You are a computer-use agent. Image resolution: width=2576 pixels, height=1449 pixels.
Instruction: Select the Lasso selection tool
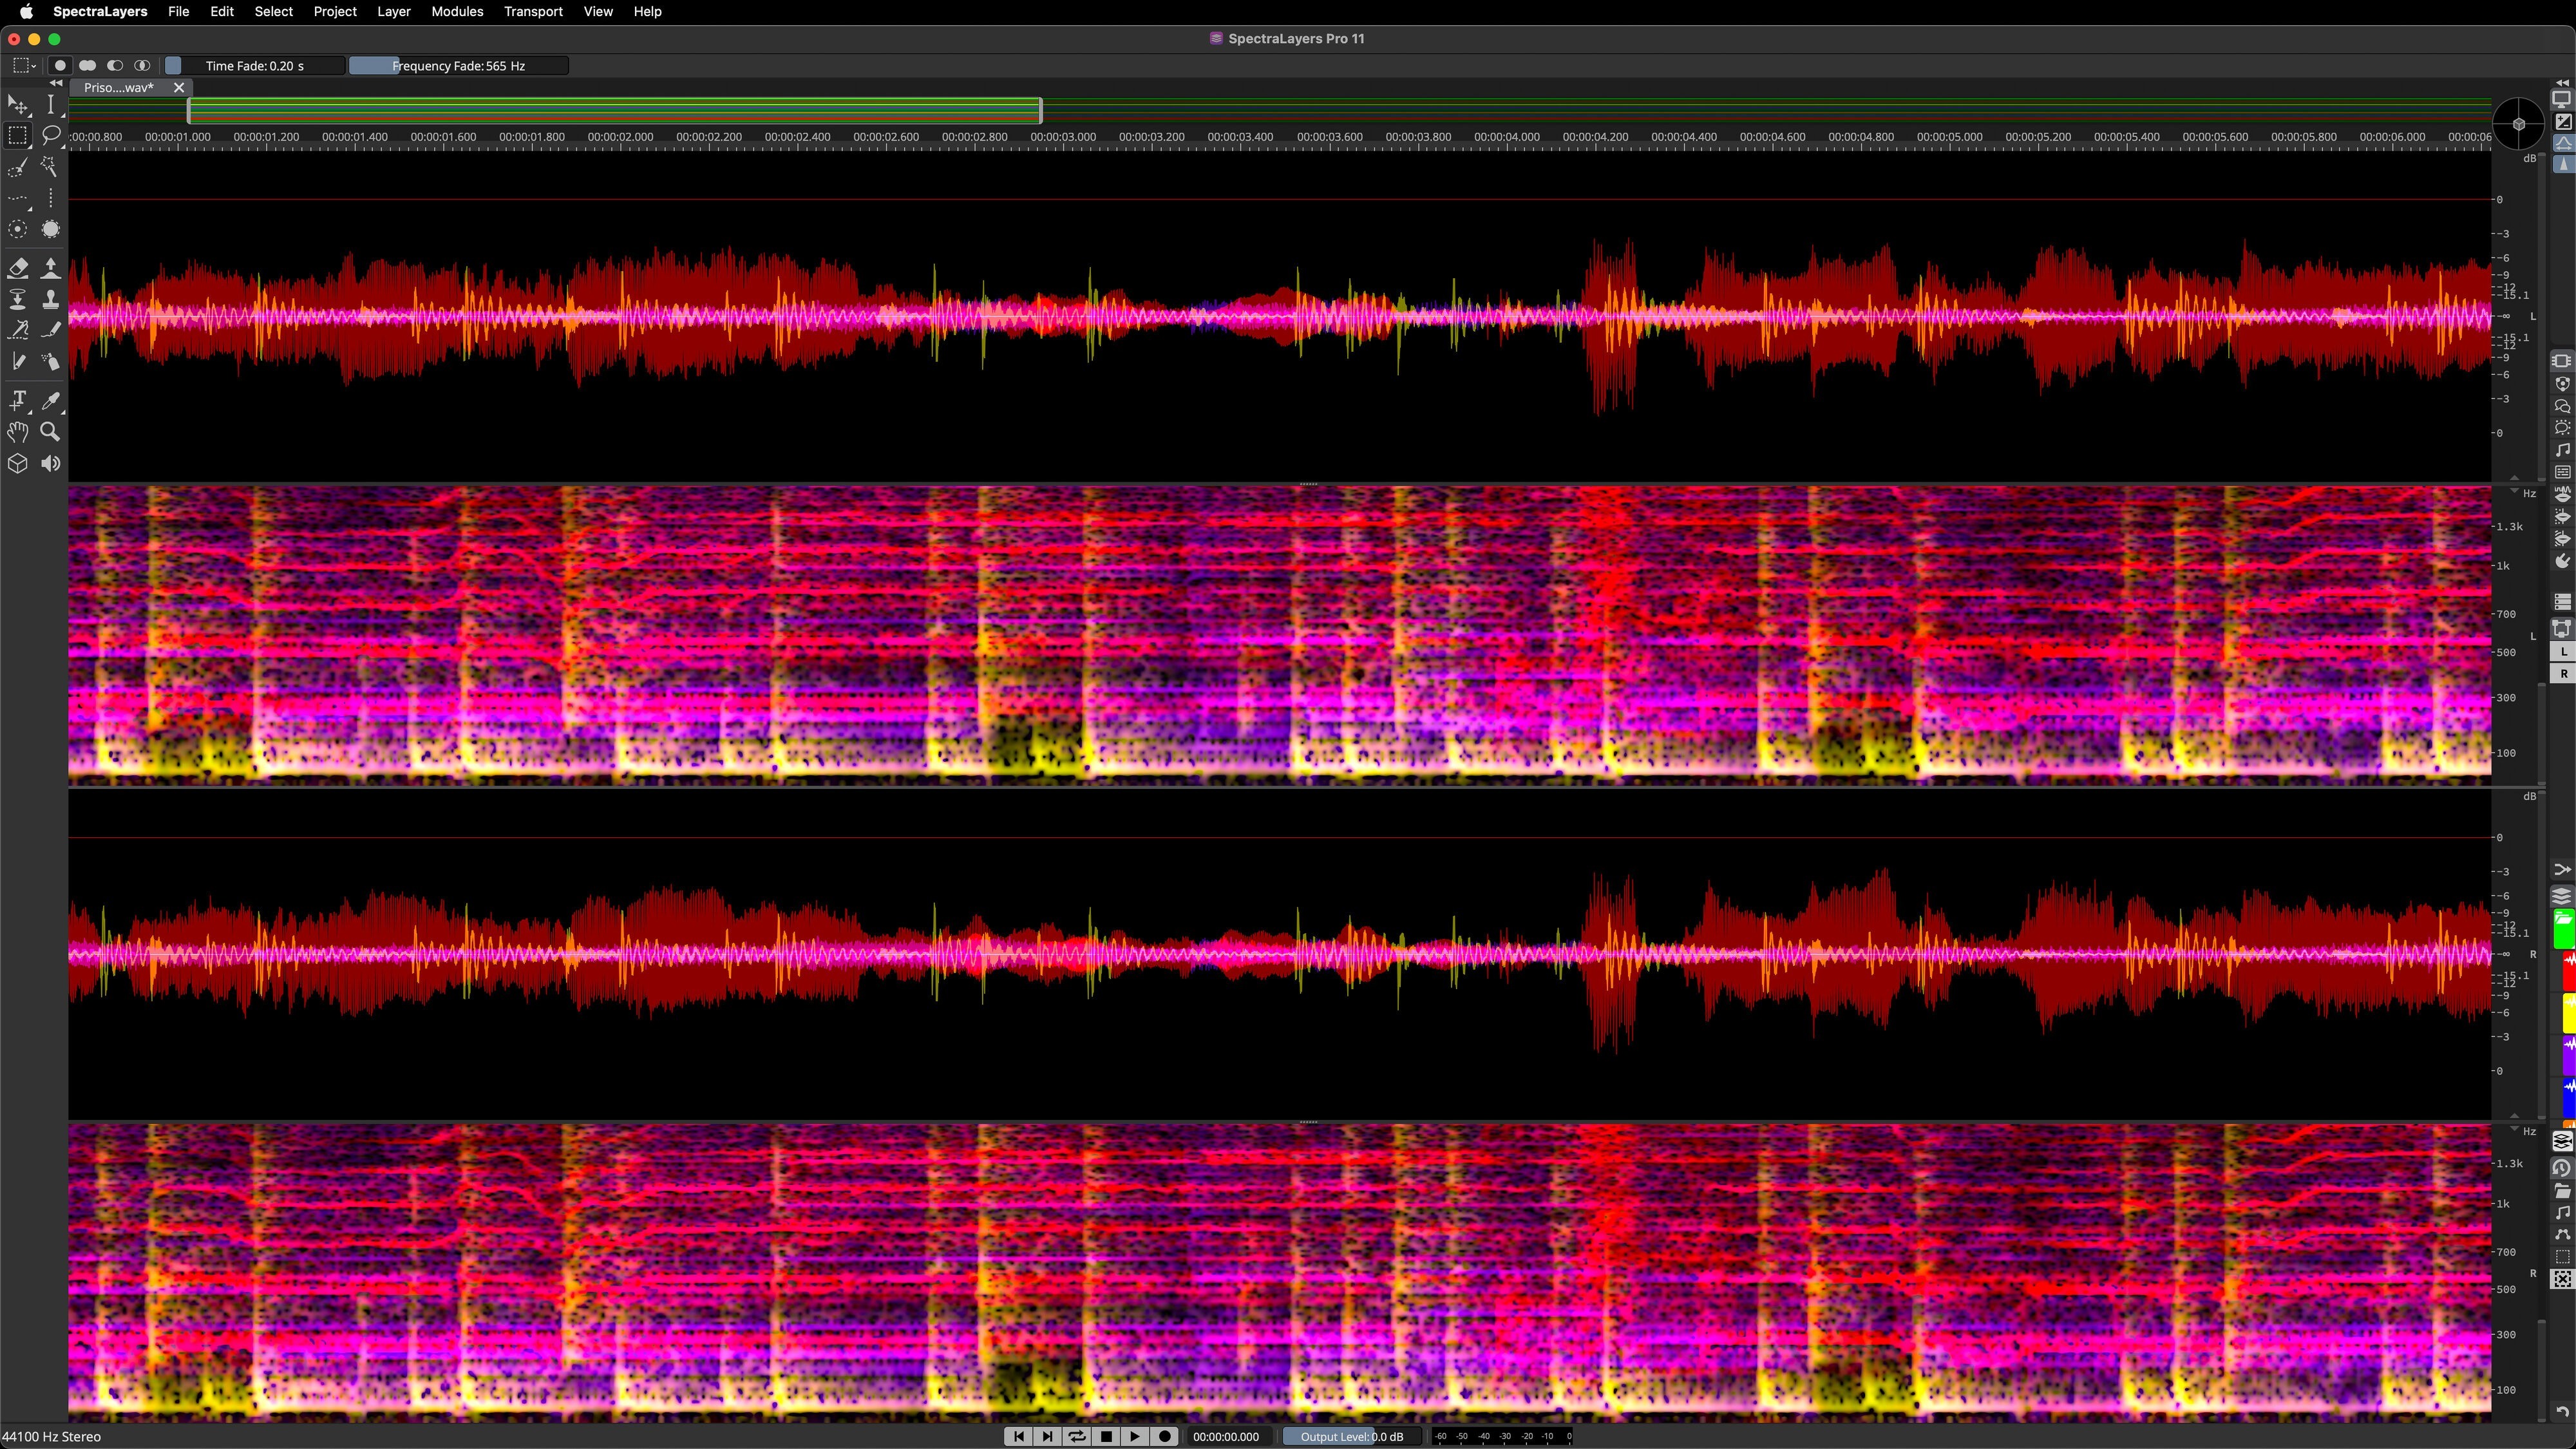click(51, 135)
